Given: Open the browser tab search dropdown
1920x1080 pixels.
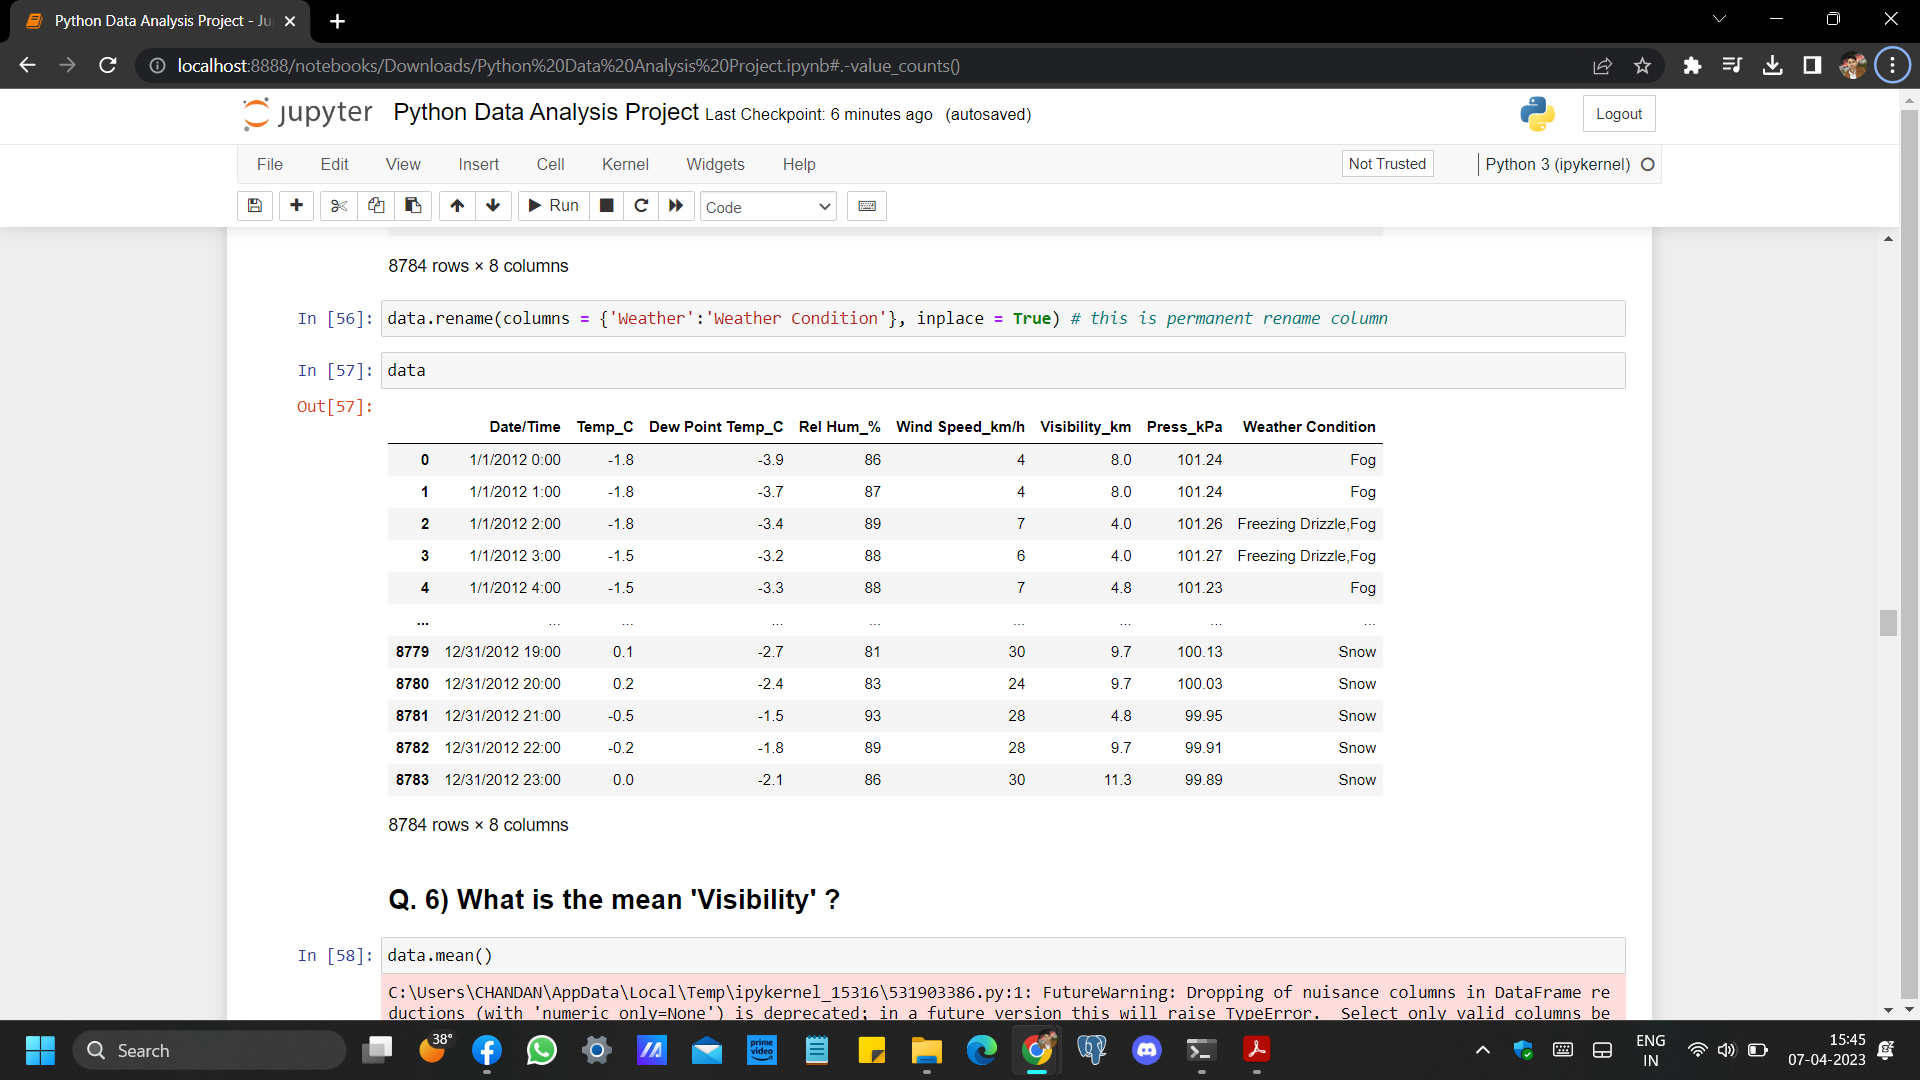Looking at the screenshot, I should [1719, 19].
